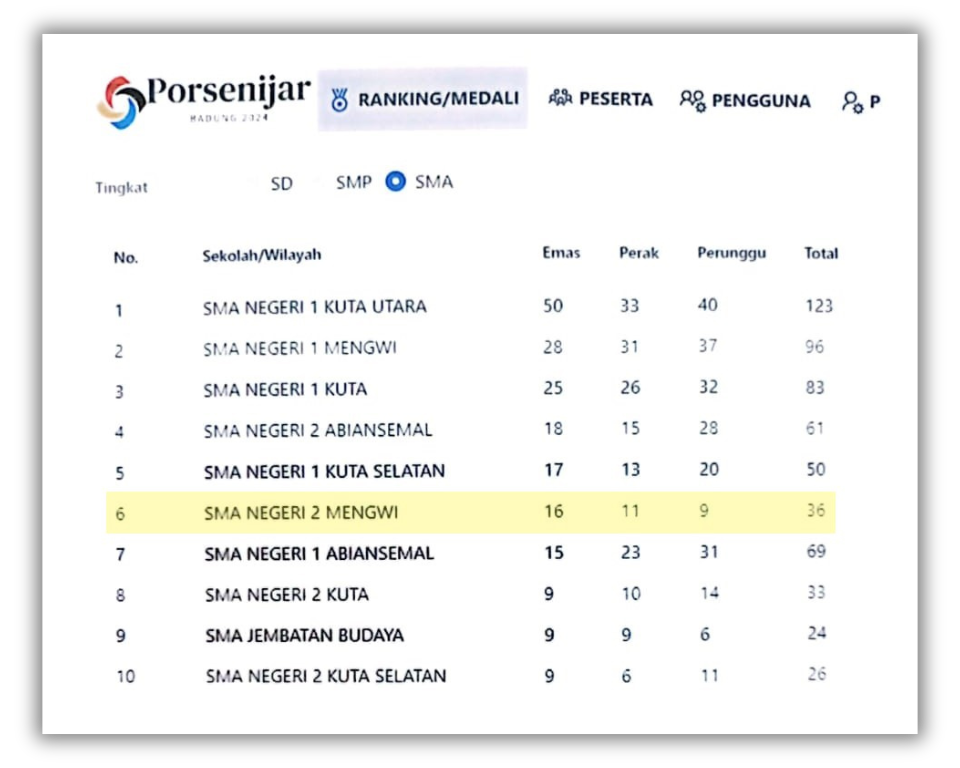Open the PESERTA tab
Image resolution: width=960 pixels, height=768 pixels.
(x=601, y=99)
